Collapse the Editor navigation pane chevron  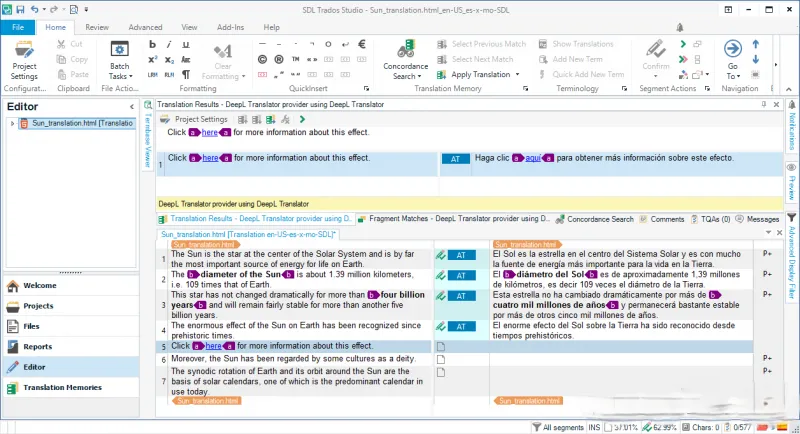[x=132, y=107]
